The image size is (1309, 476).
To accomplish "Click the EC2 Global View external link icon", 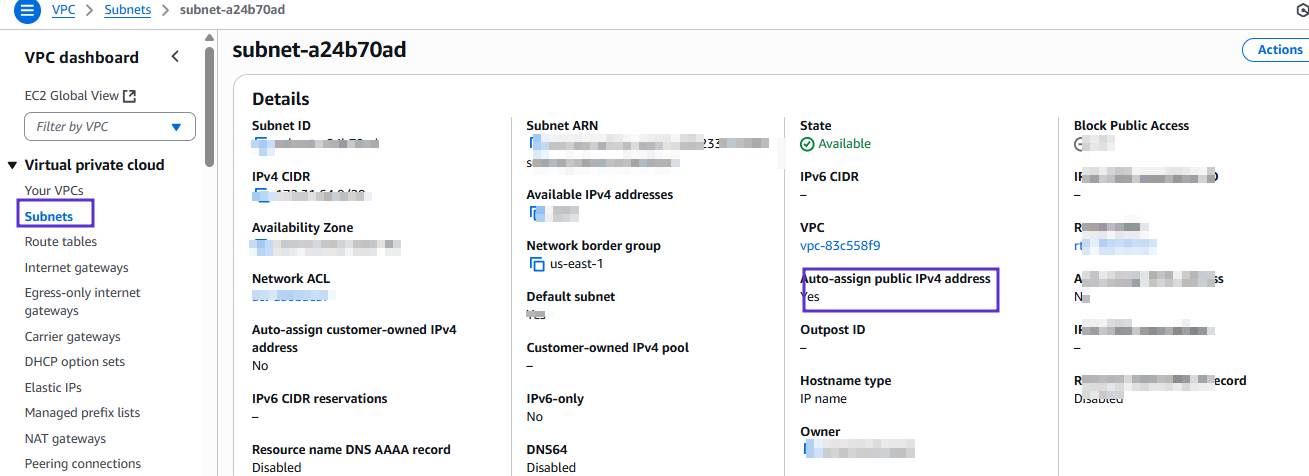I will pyautogui.click(x=129, y=96).
